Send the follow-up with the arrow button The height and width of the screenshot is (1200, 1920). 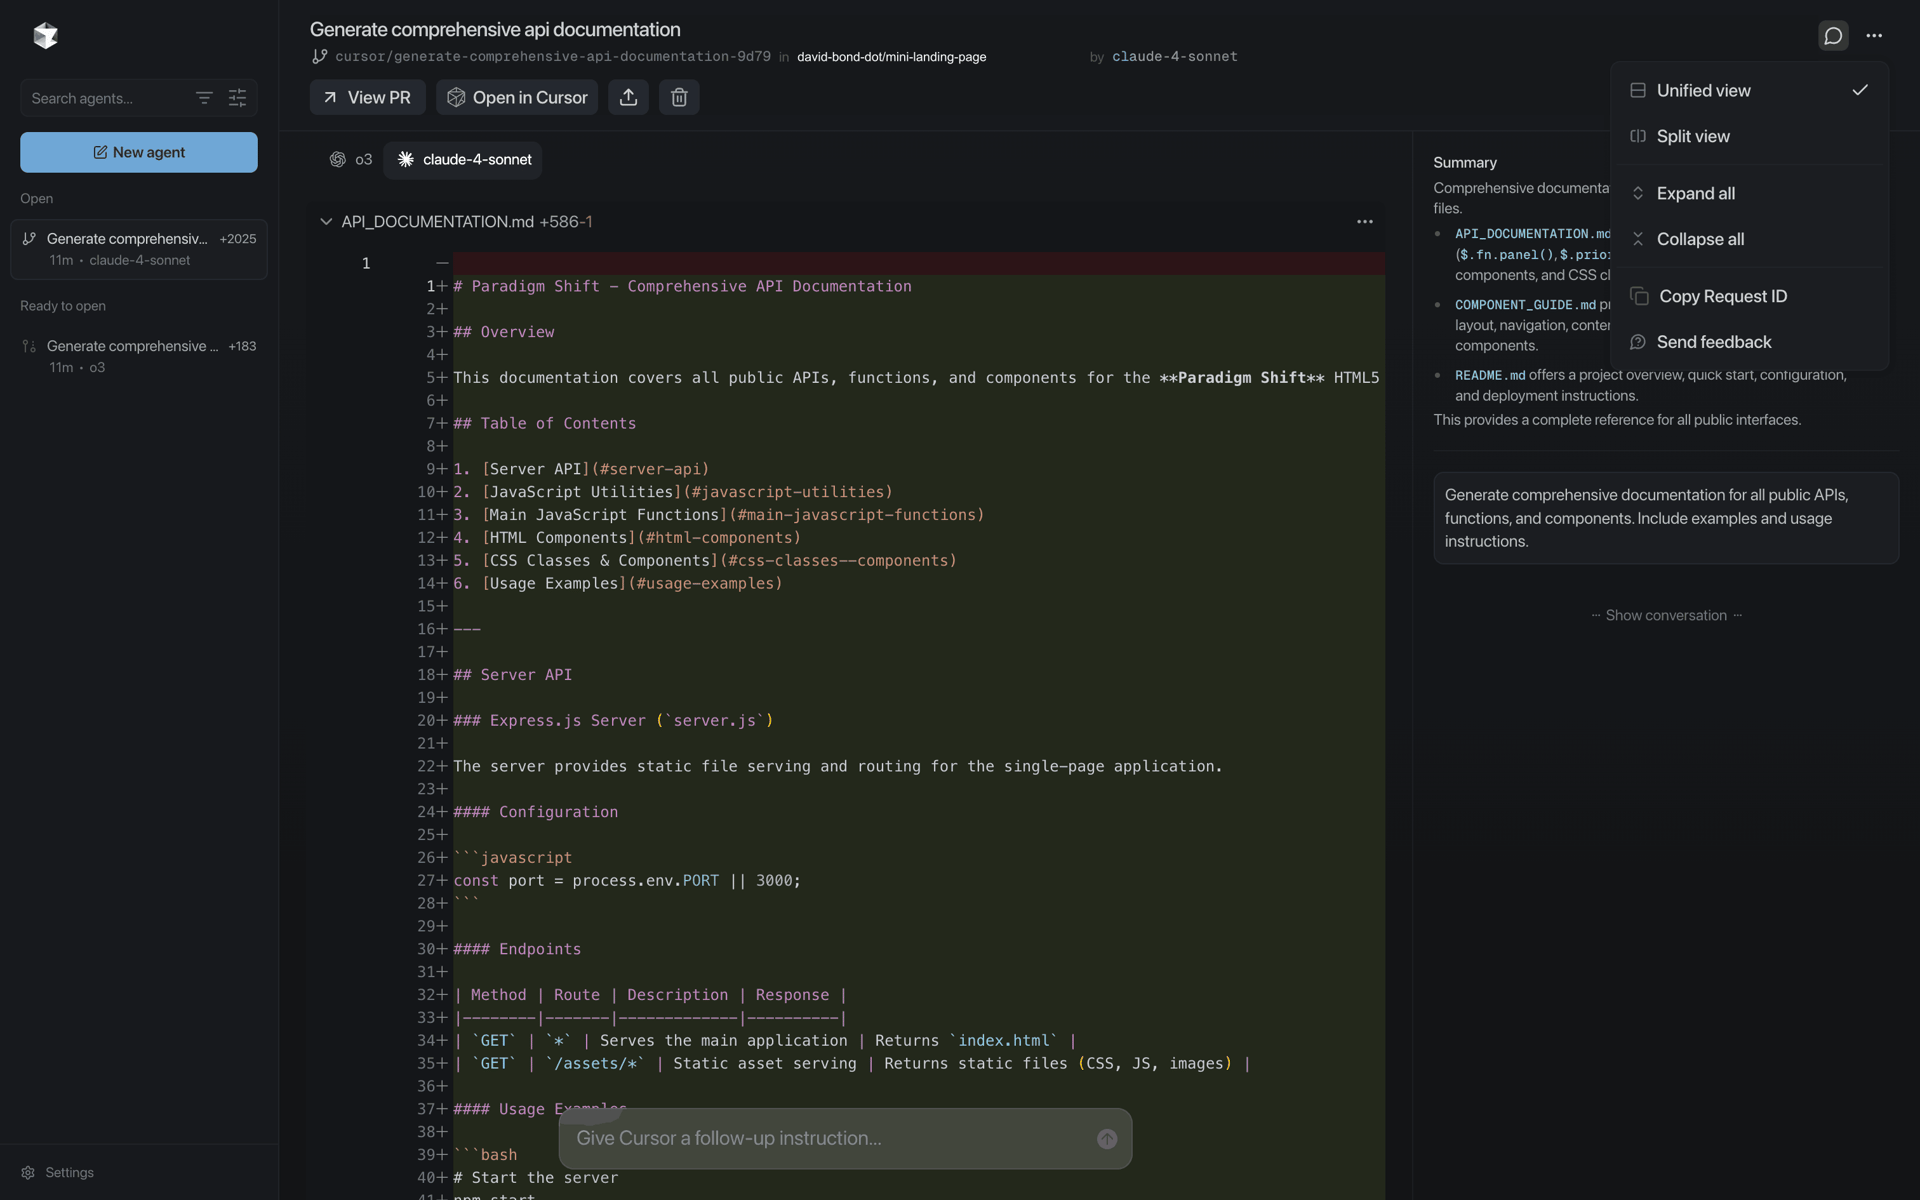pos(1107,1139)
